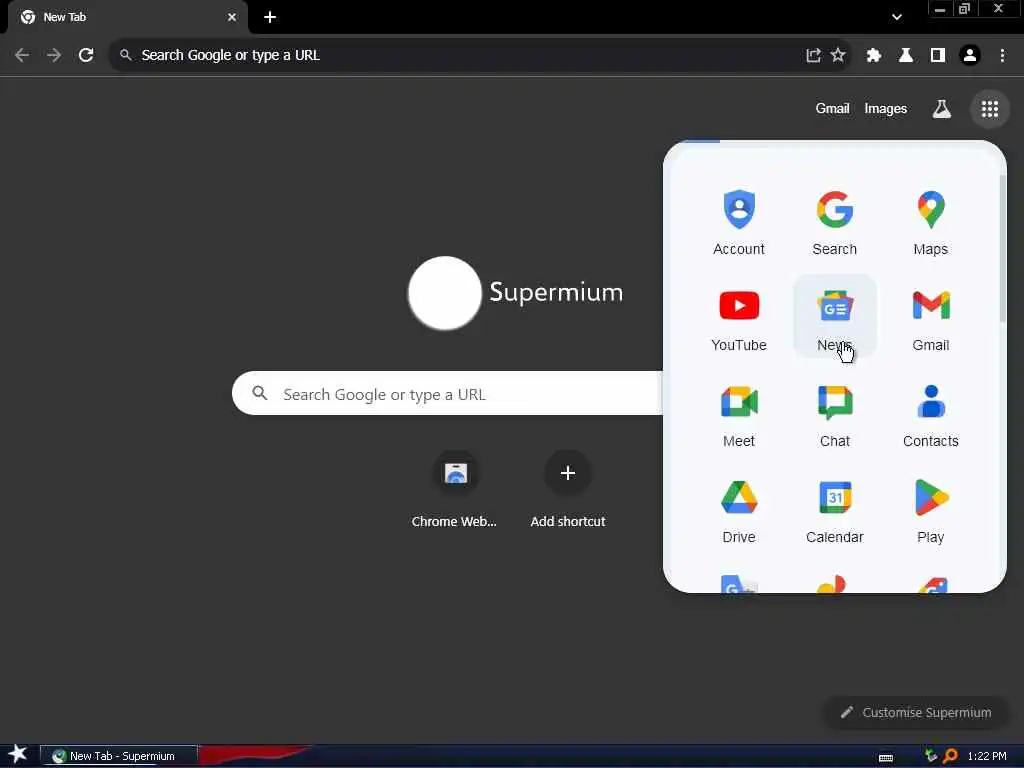Click the taskbar search magnifier tray icon
Image resolution: width=1024 pixels, height=768 pixels.
950,756
